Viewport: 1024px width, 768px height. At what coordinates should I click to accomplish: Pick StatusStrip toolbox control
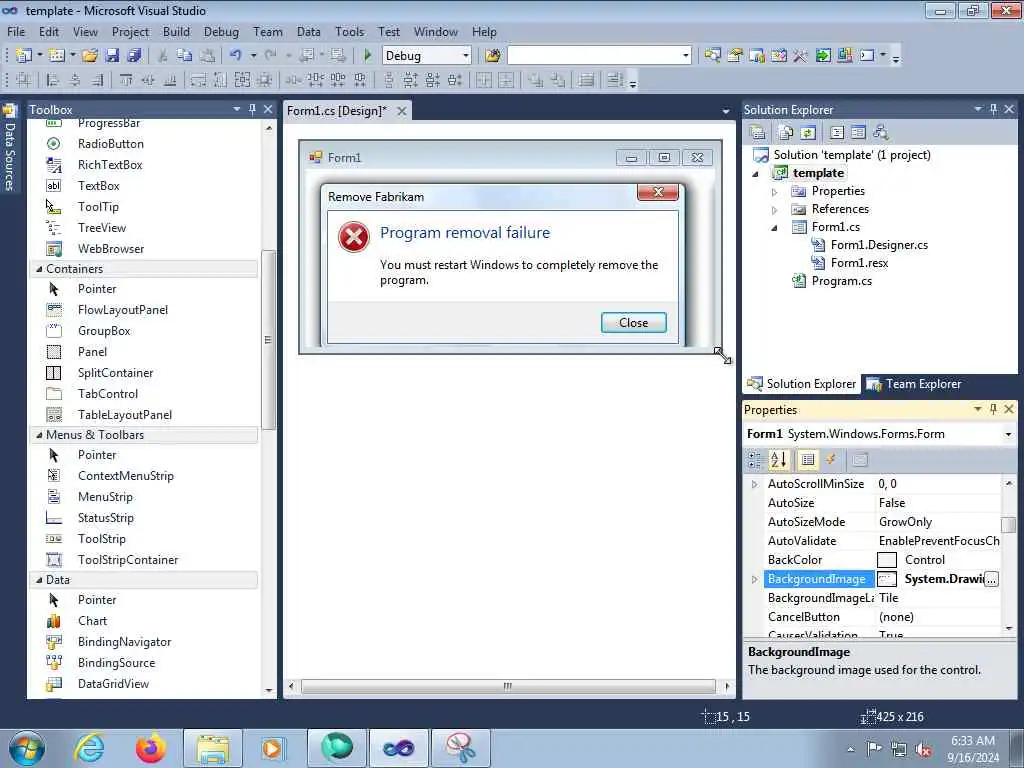pyautogui.click(x=106, y=517)
